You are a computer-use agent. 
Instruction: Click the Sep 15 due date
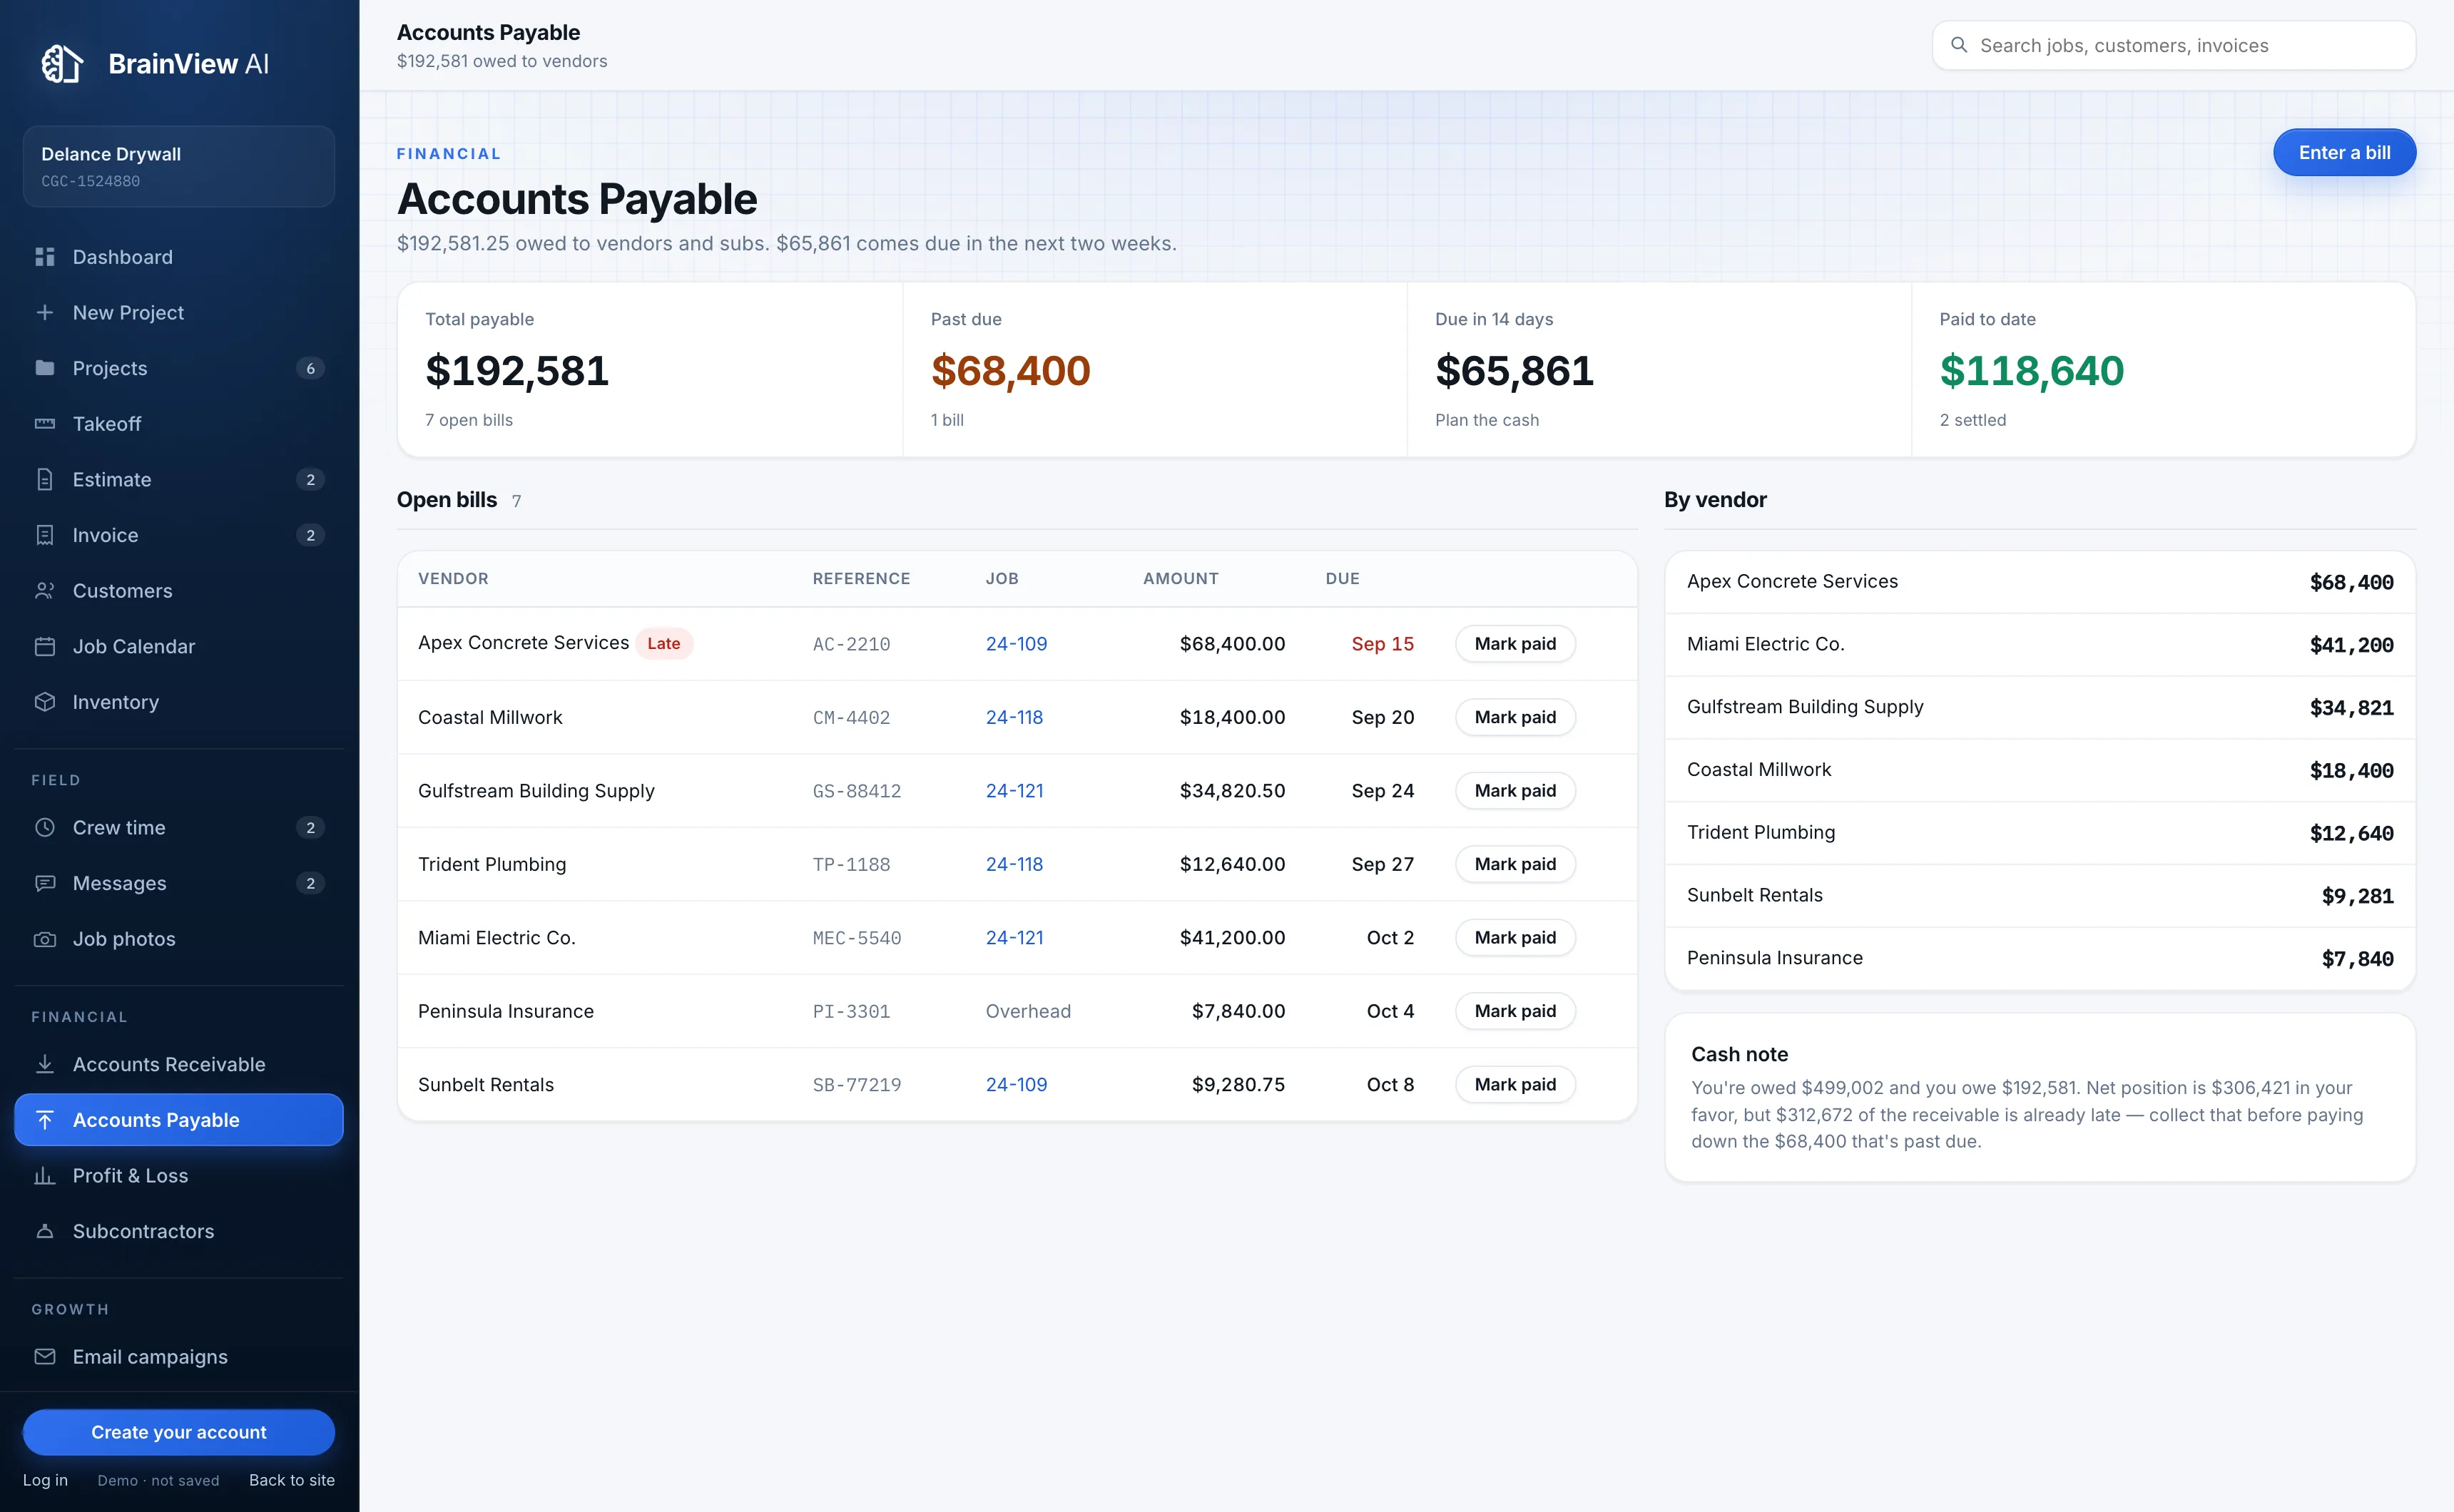click(x=1383, y=644)
